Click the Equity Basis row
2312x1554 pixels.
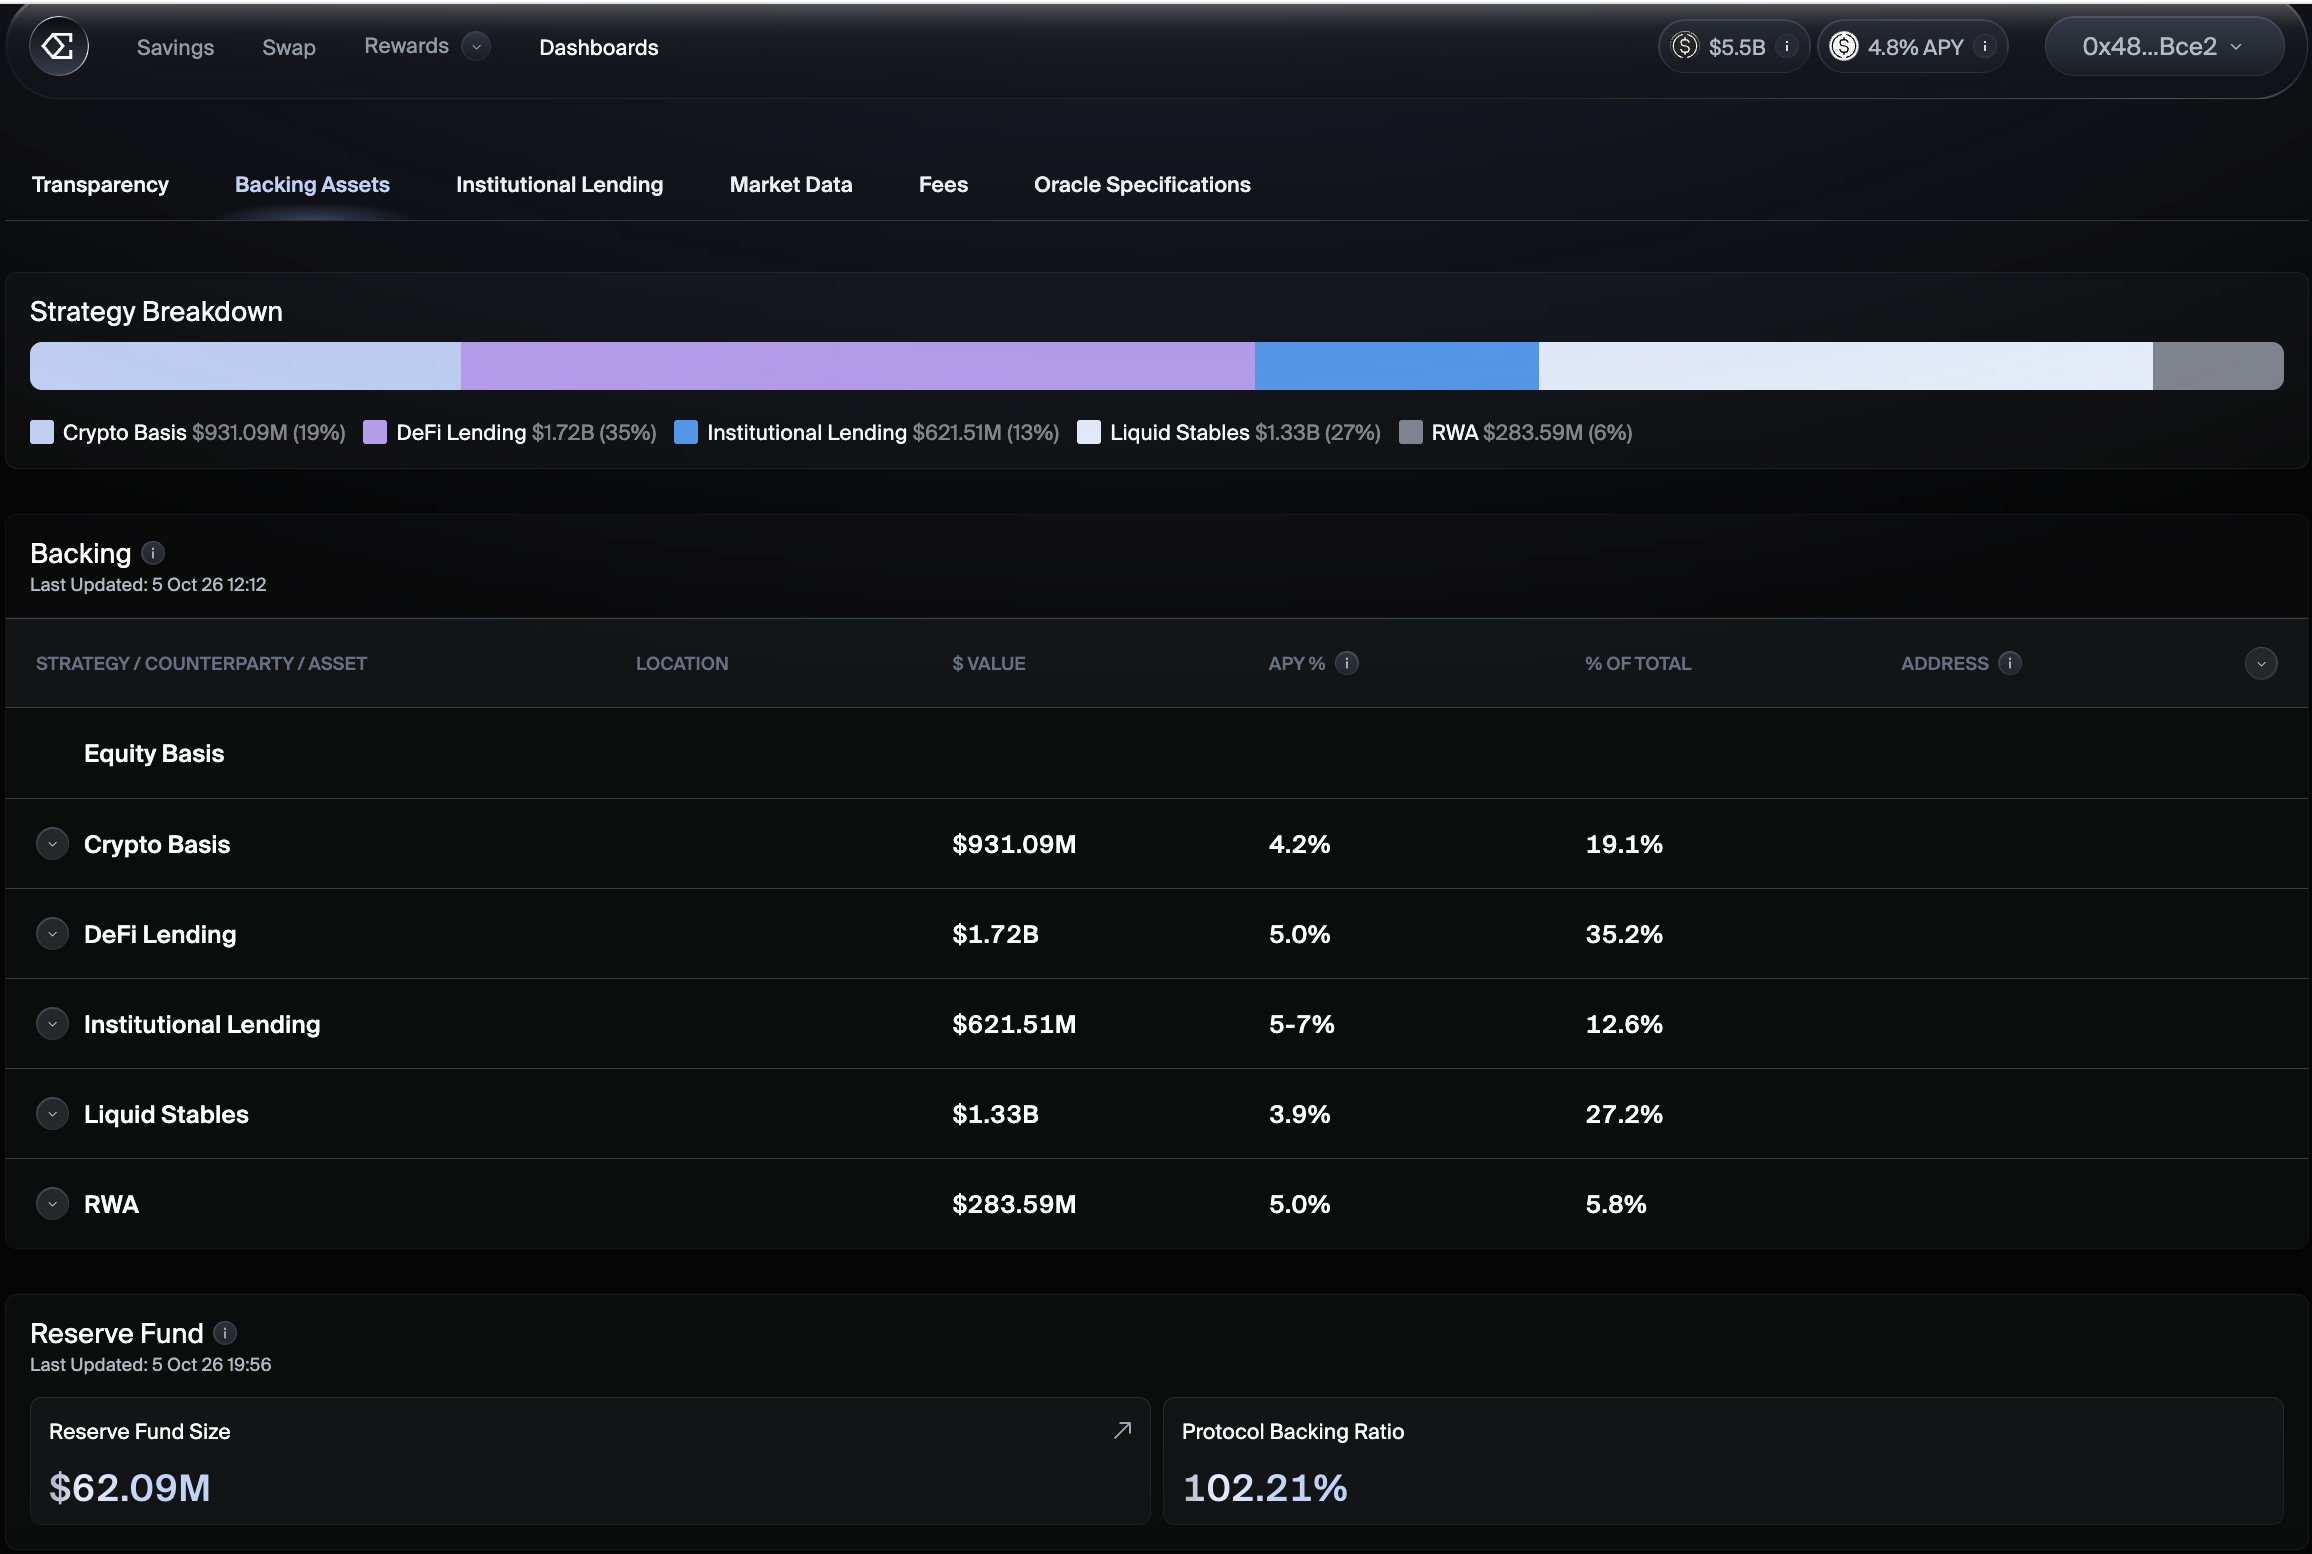[x=1157, y=753]
